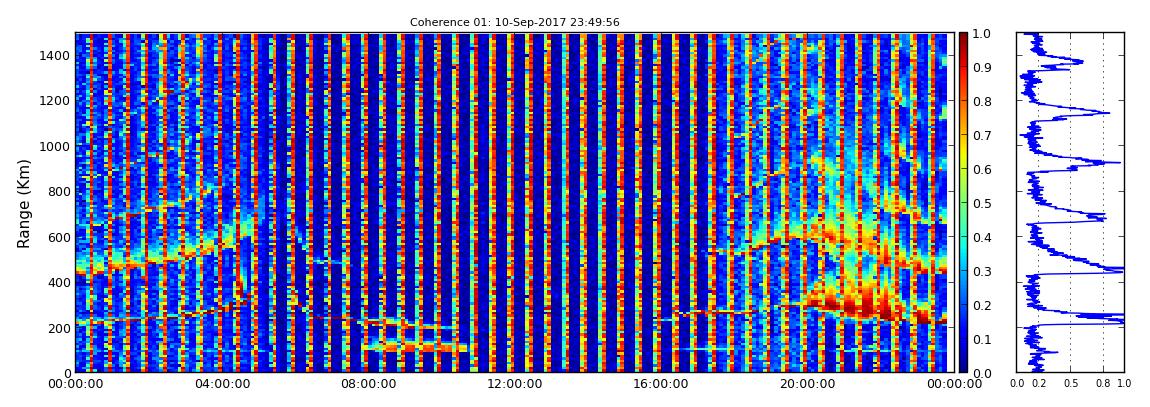Click the colorbar 1.0 label
This screenshot has width=1150, height=407.
tap(981, 34)
